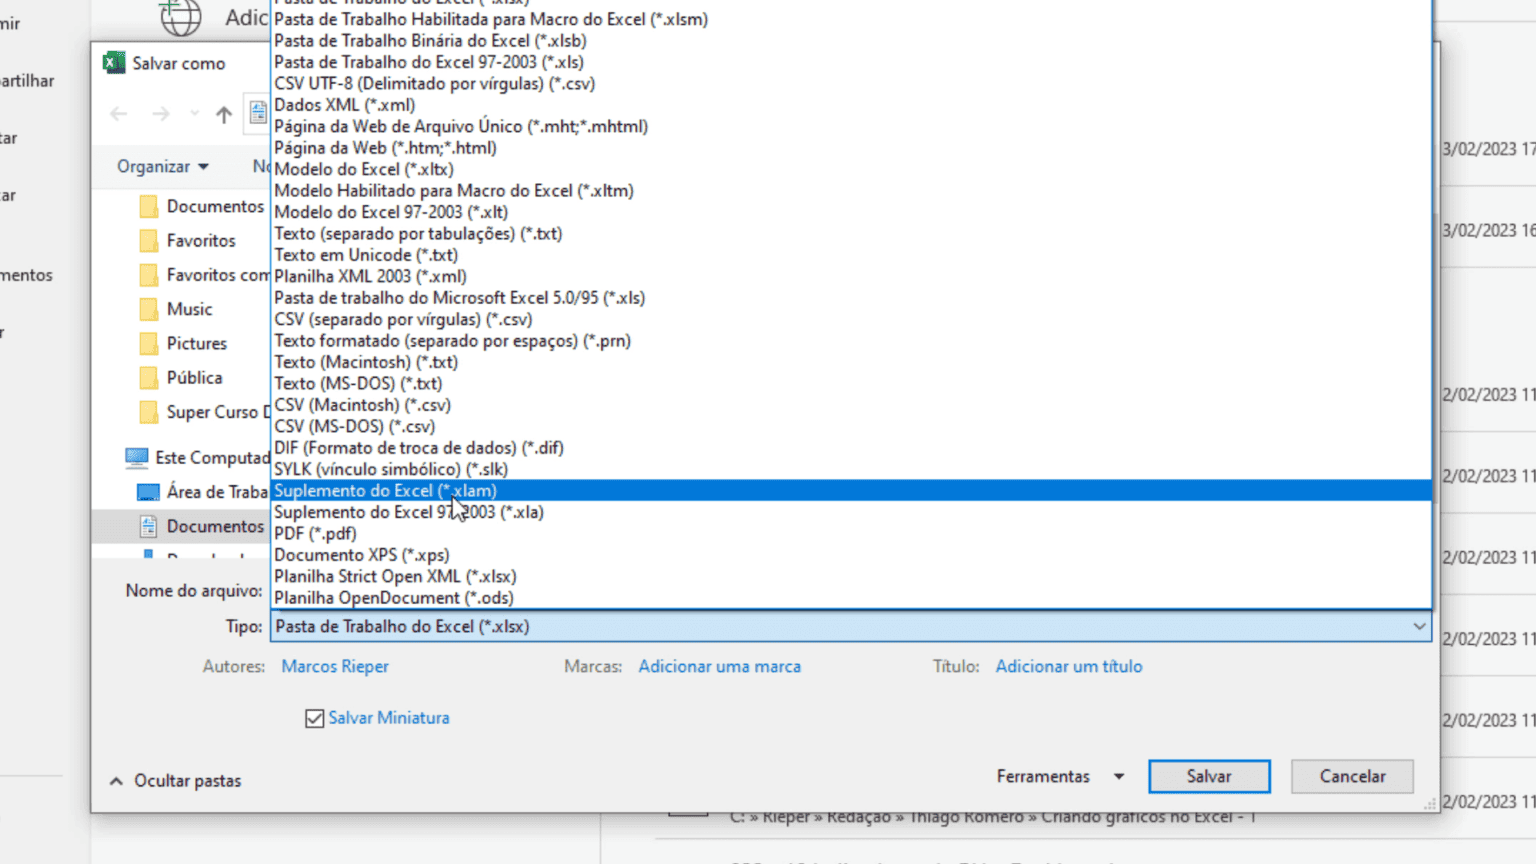Click the up arrow navigation icon

[224, 115]
